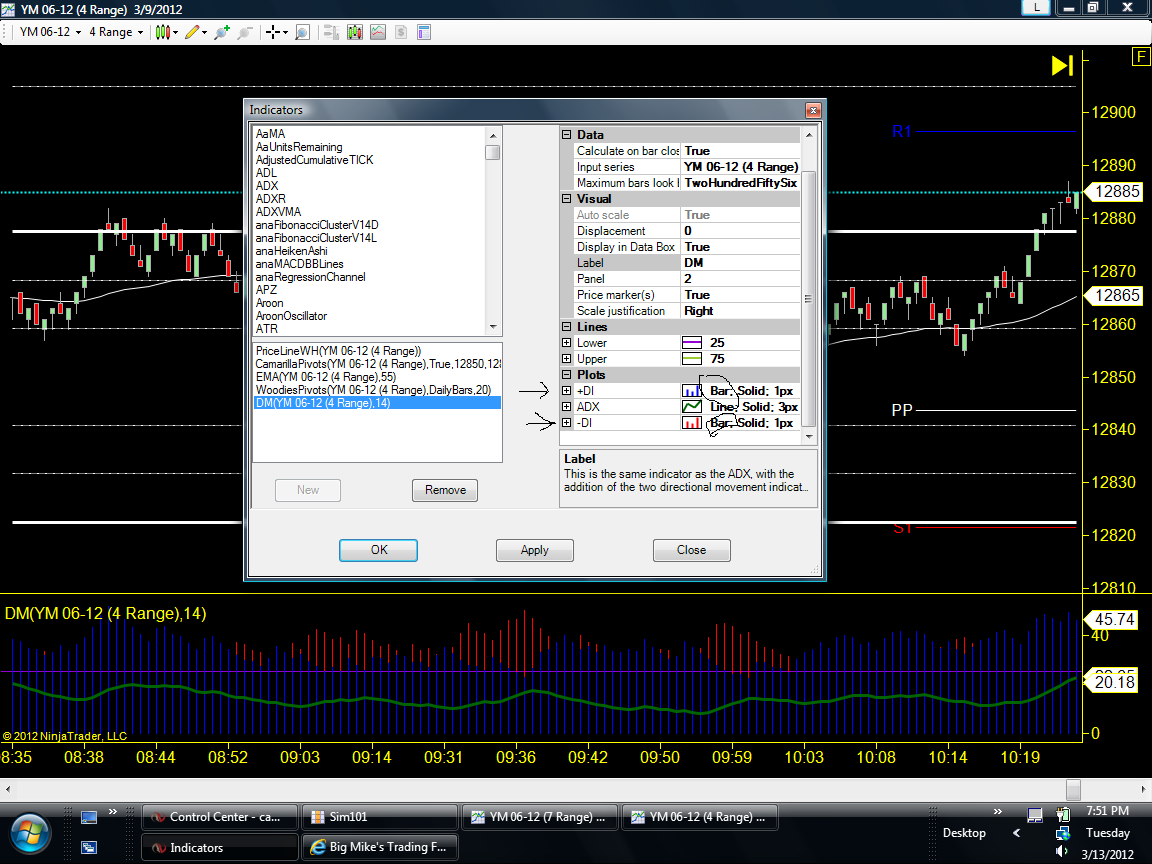Open the Data Series candlestick toolbar icon
Screen dimensions: 1152x864
355,32
